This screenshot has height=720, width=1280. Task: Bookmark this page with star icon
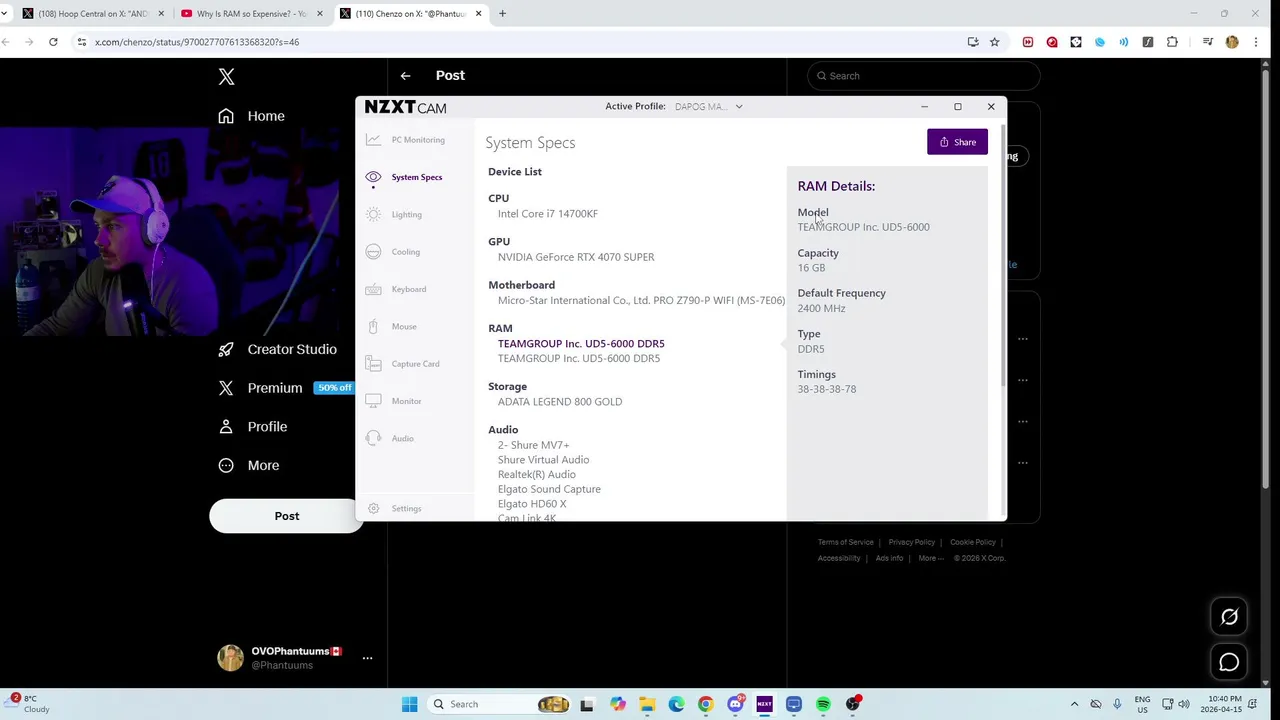(994, 42)
